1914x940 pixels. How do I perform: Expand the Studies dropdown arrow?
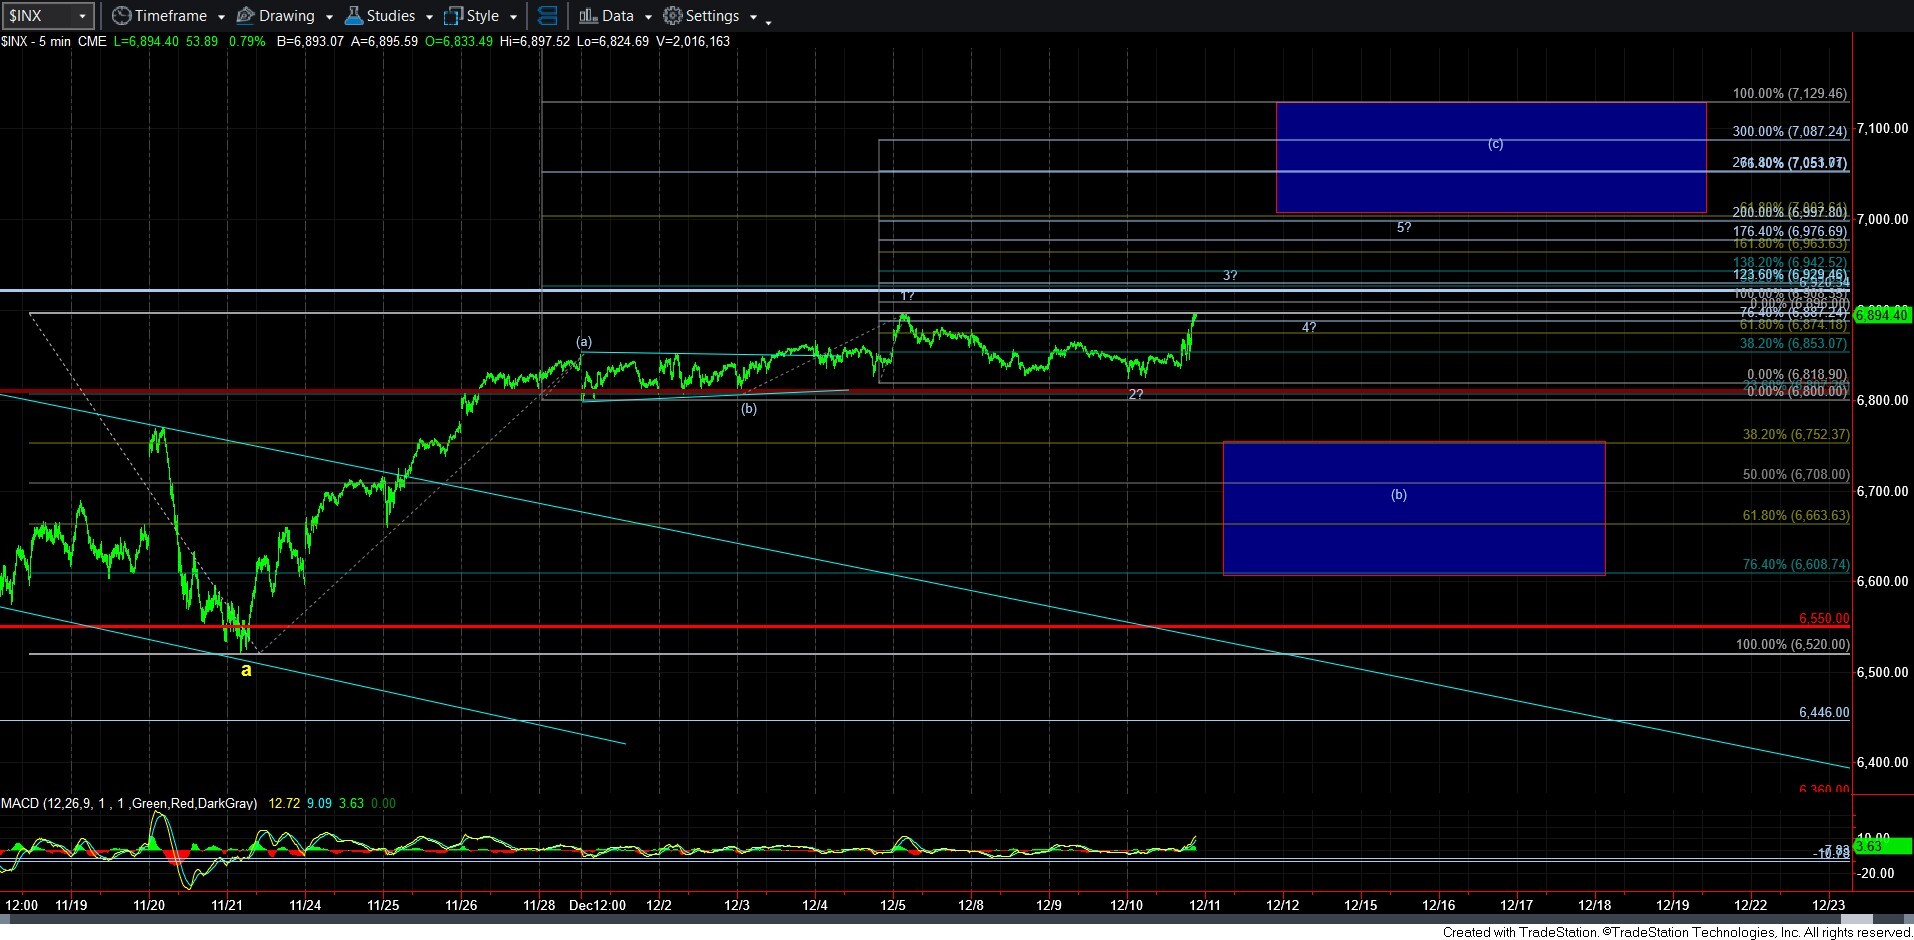tap(429, 17)
